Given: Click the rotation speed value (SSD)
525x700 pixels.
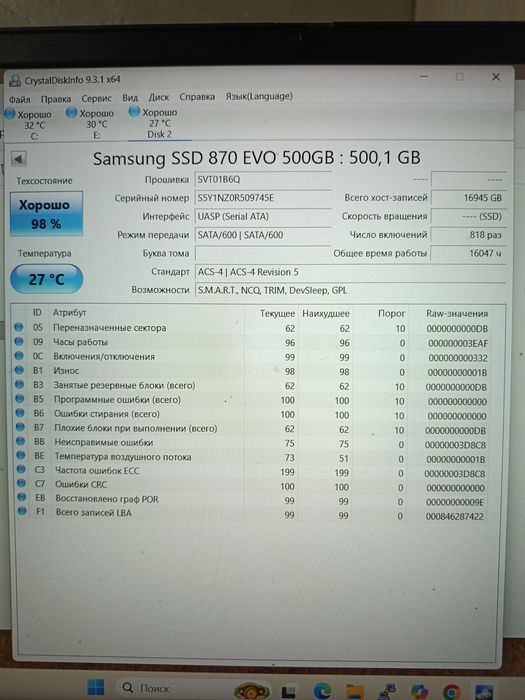Looking at the screenshot, I should [468, 217].
